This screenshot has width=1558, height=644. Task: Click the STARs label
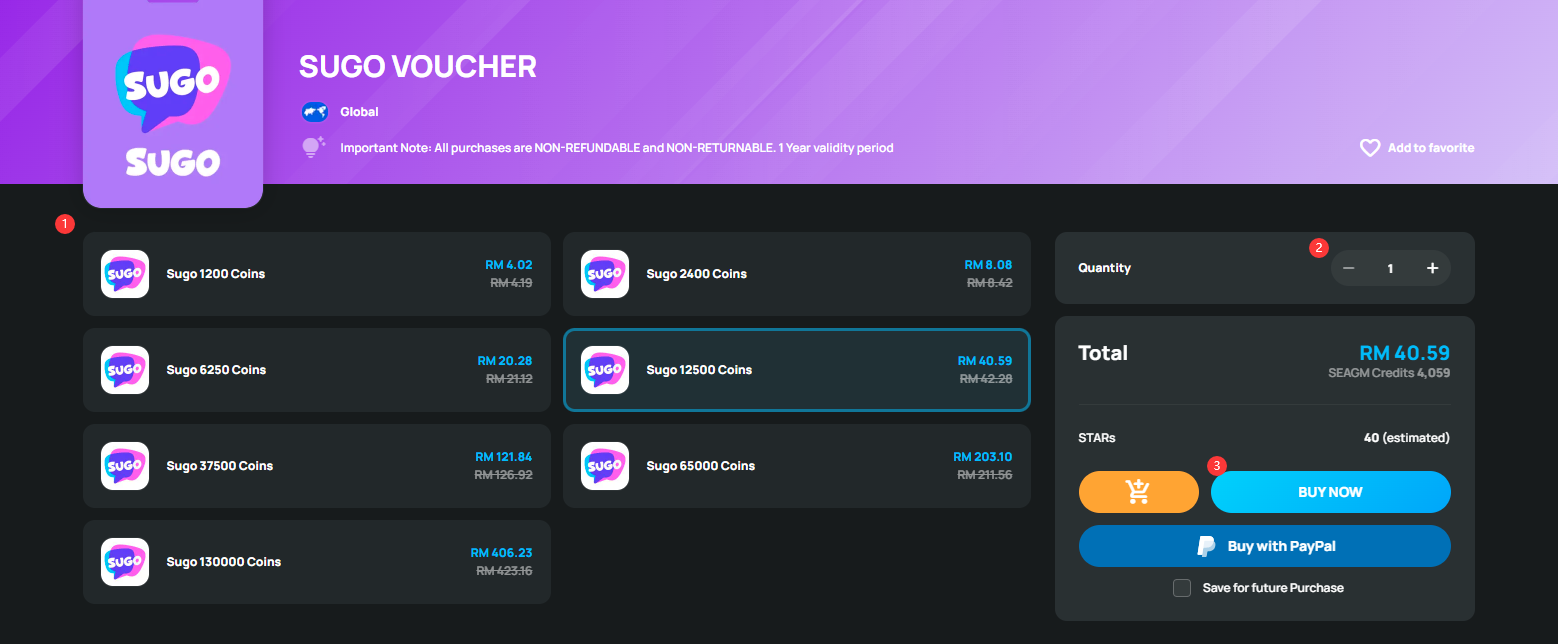(1097, 438)
